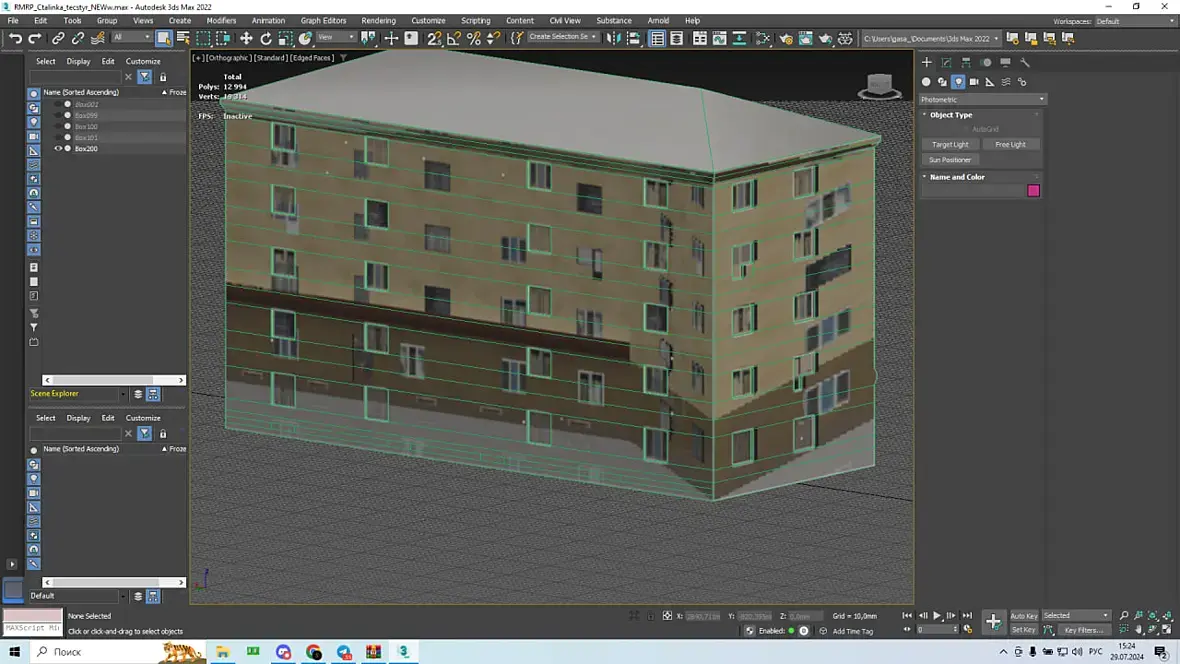Select the Cameras category icon

[x=974, y=82]
